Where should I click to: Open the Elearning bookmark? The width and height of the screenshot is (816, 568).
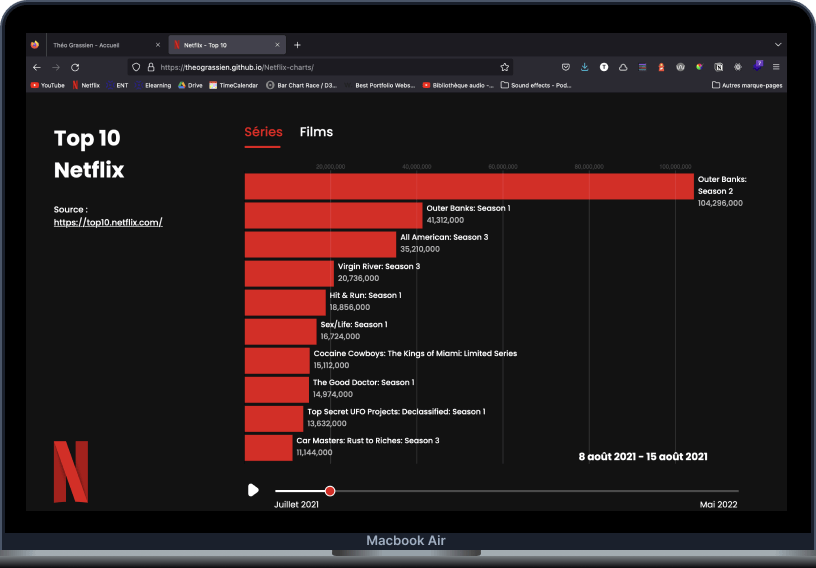(154, 85)
